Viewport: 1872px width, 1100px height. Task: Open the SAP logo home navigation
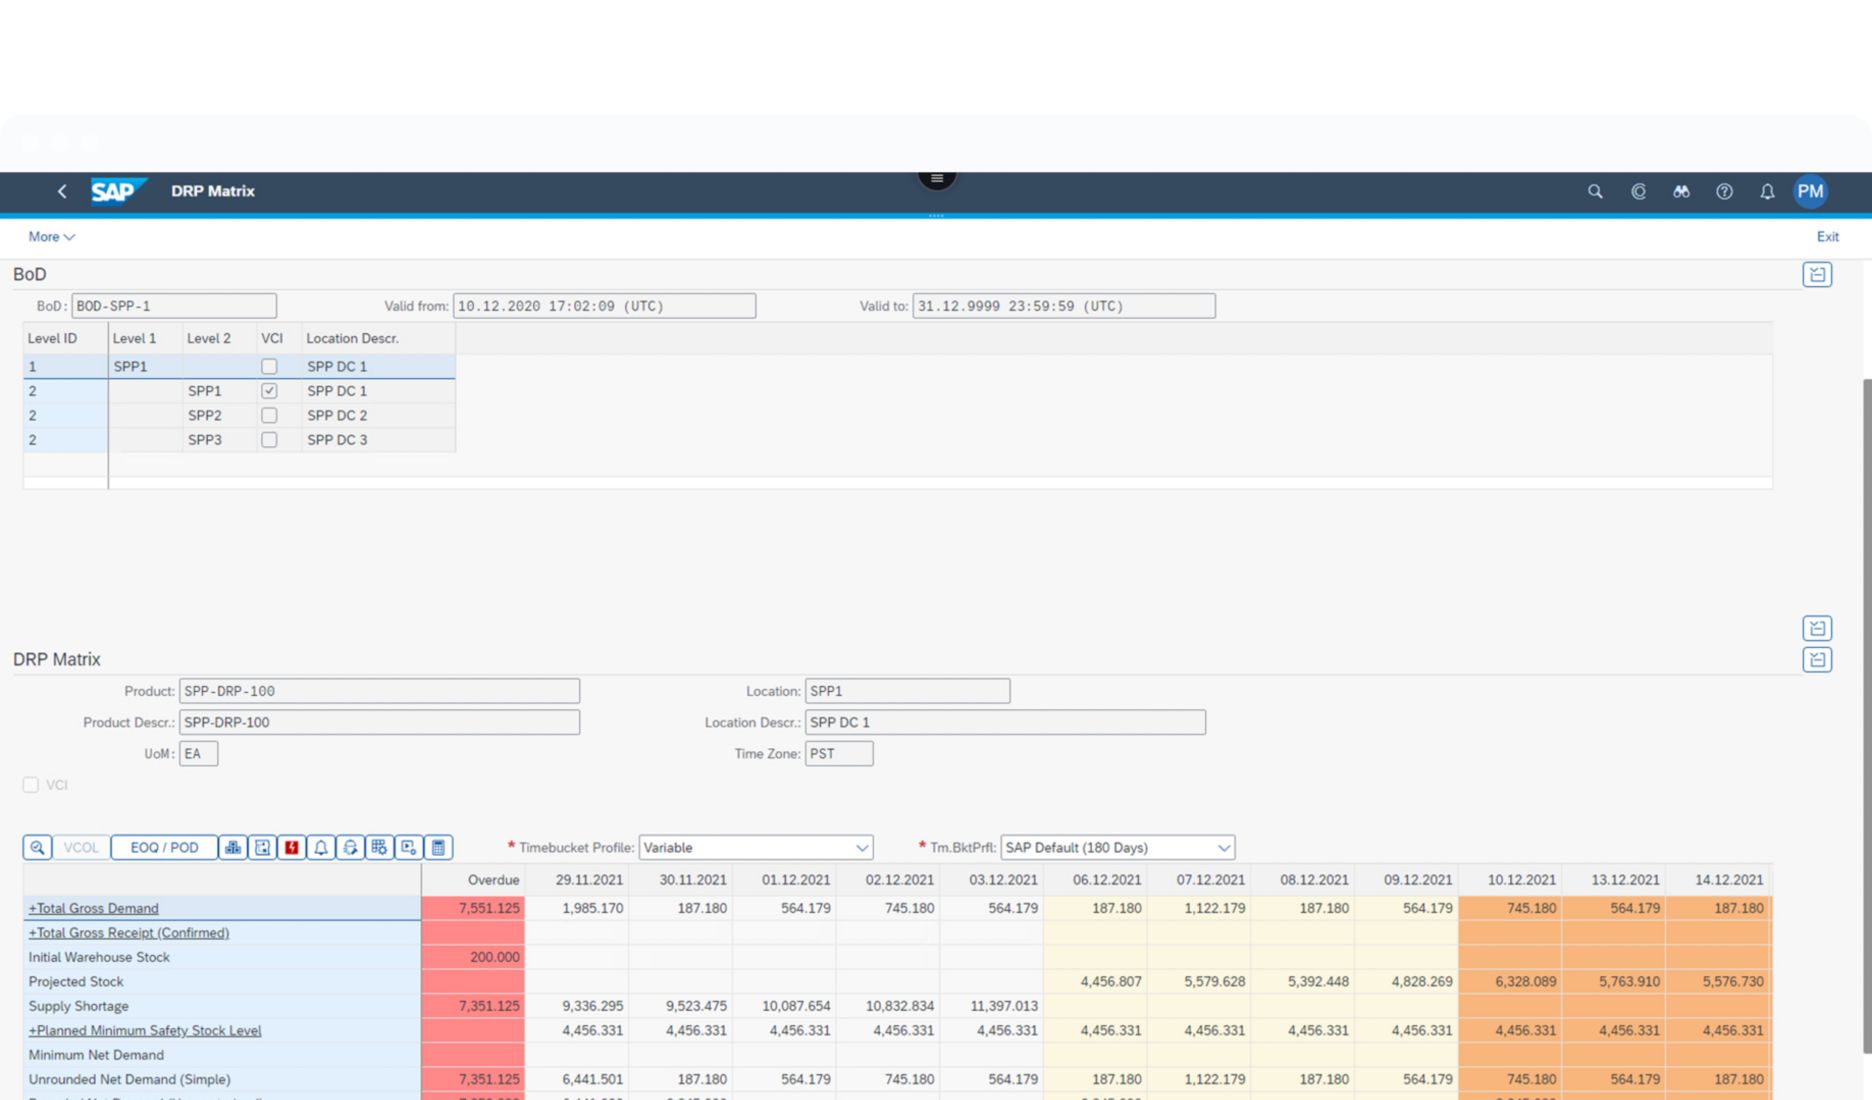(x=118, y=191)
